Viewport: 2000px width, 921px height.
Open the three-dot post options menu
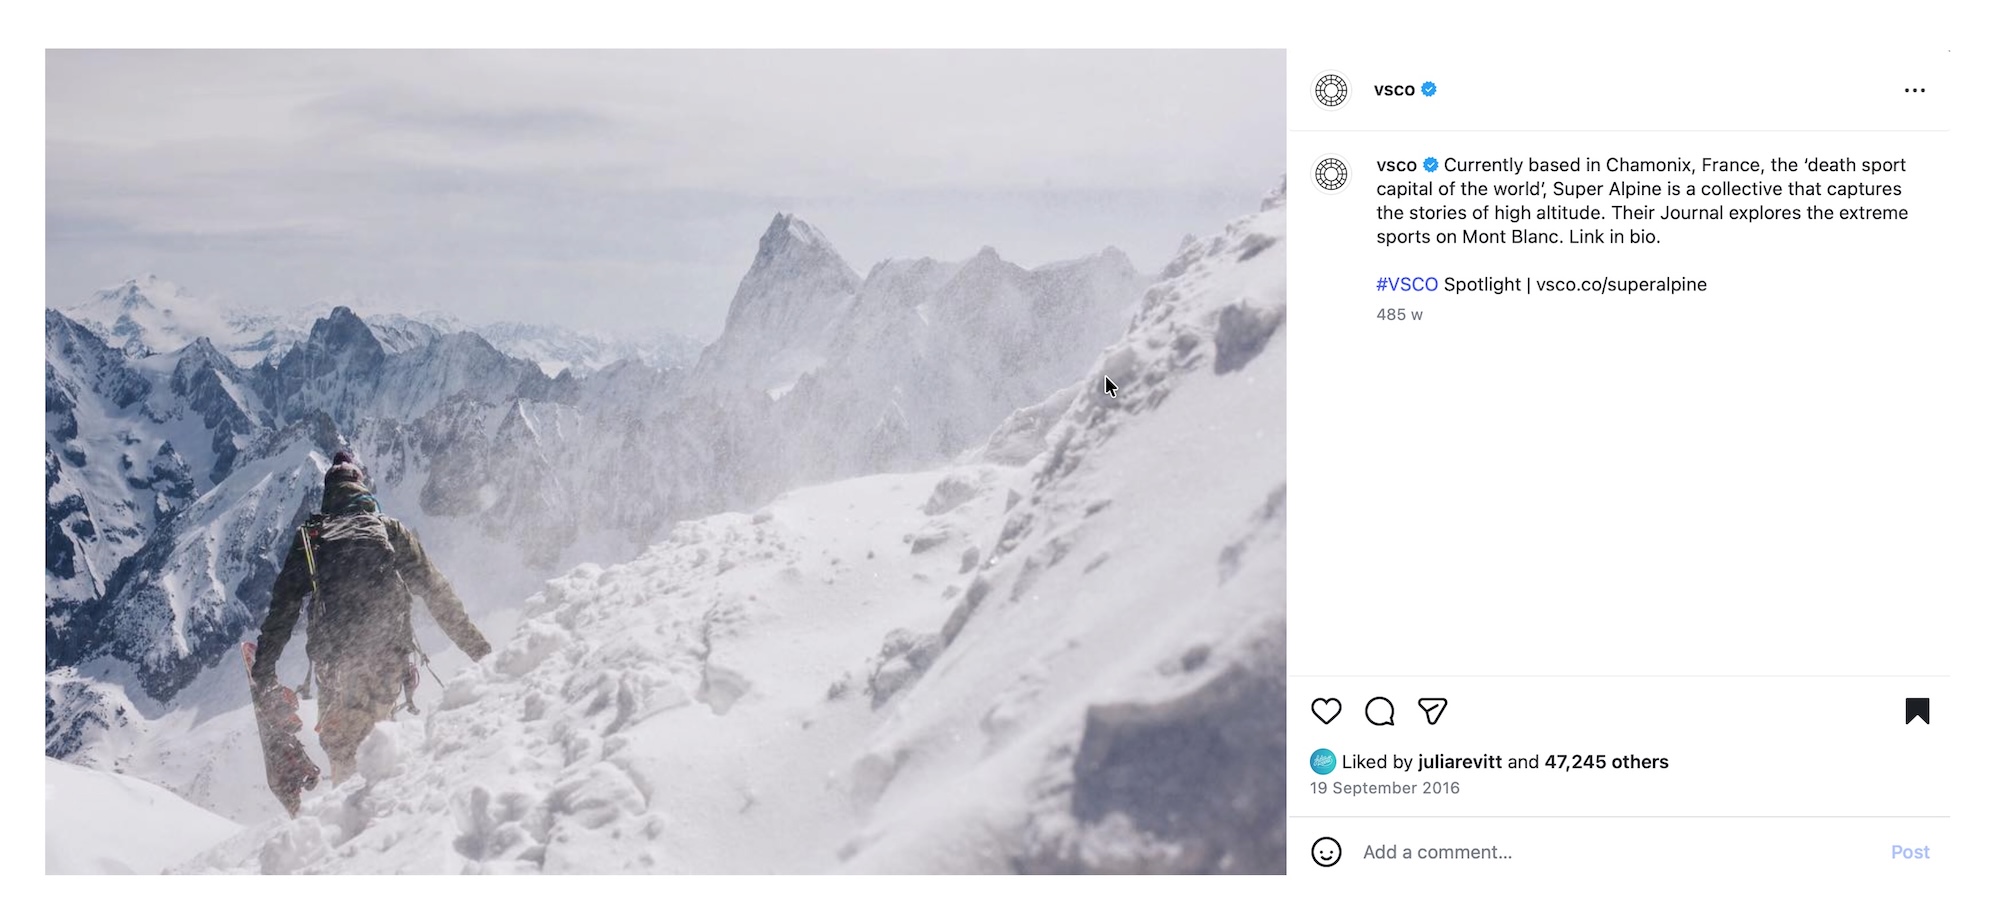point(1917,89)
